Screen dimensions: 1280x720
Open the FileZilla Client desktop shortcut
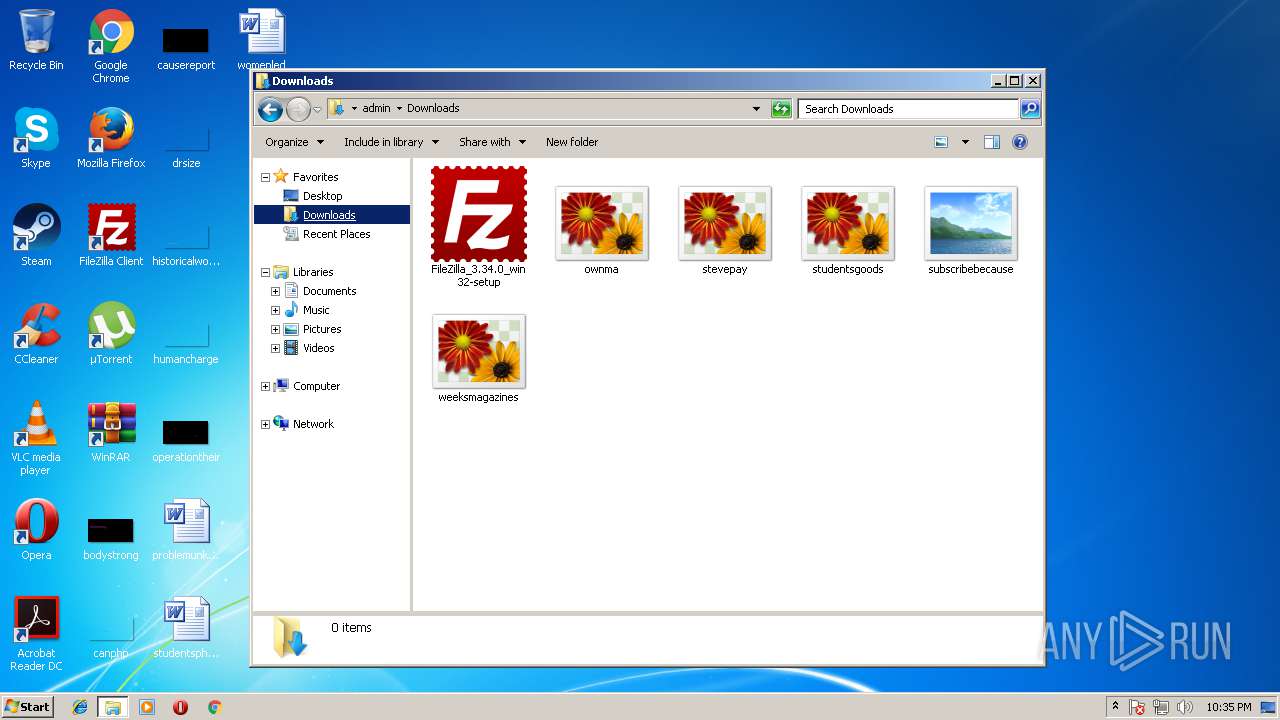(111, 237)
